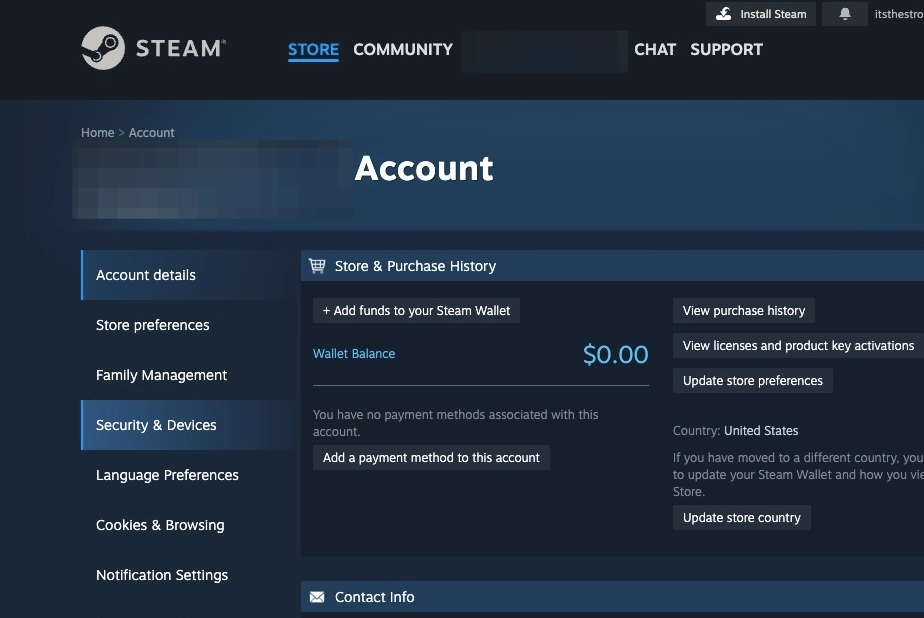The image size is (924, 618).
Task: Select Account details in sidebar
Action: (x=146, y=275)
